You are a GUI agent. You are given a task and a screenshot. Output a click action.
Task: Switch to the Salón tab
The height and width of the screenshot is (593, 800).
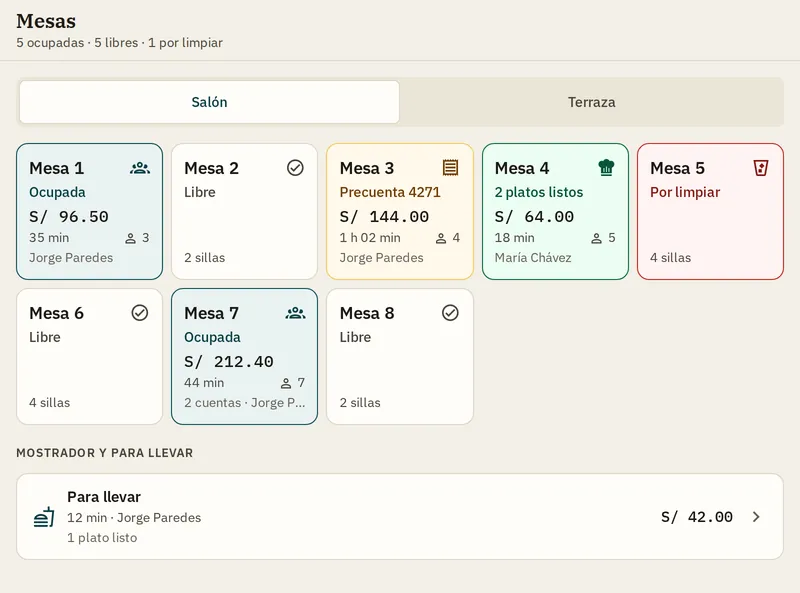click(x=209, y=102)
